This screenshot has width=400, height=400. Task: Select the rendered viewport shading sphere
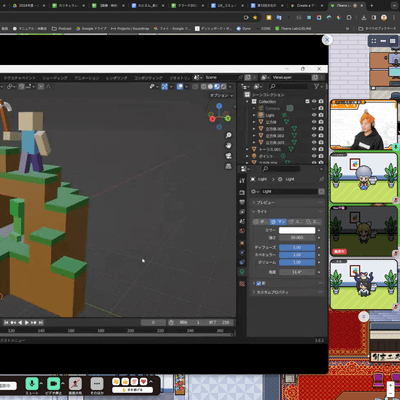(224, 87)
